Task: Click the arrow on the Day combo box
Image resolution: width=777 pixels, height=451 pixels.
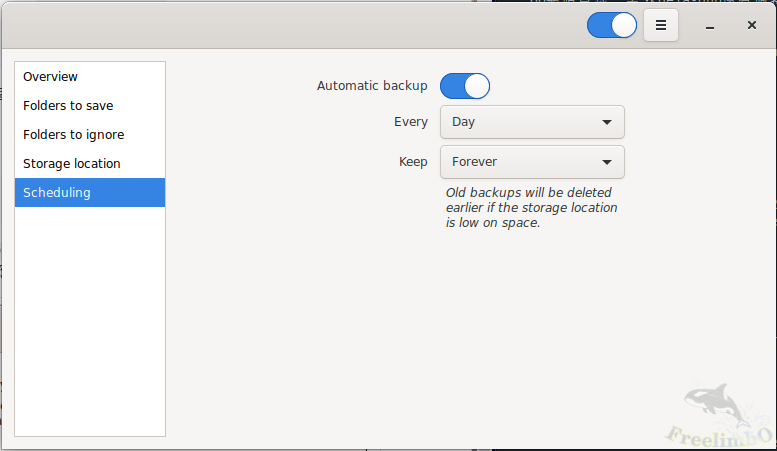Action: (607, 123)
